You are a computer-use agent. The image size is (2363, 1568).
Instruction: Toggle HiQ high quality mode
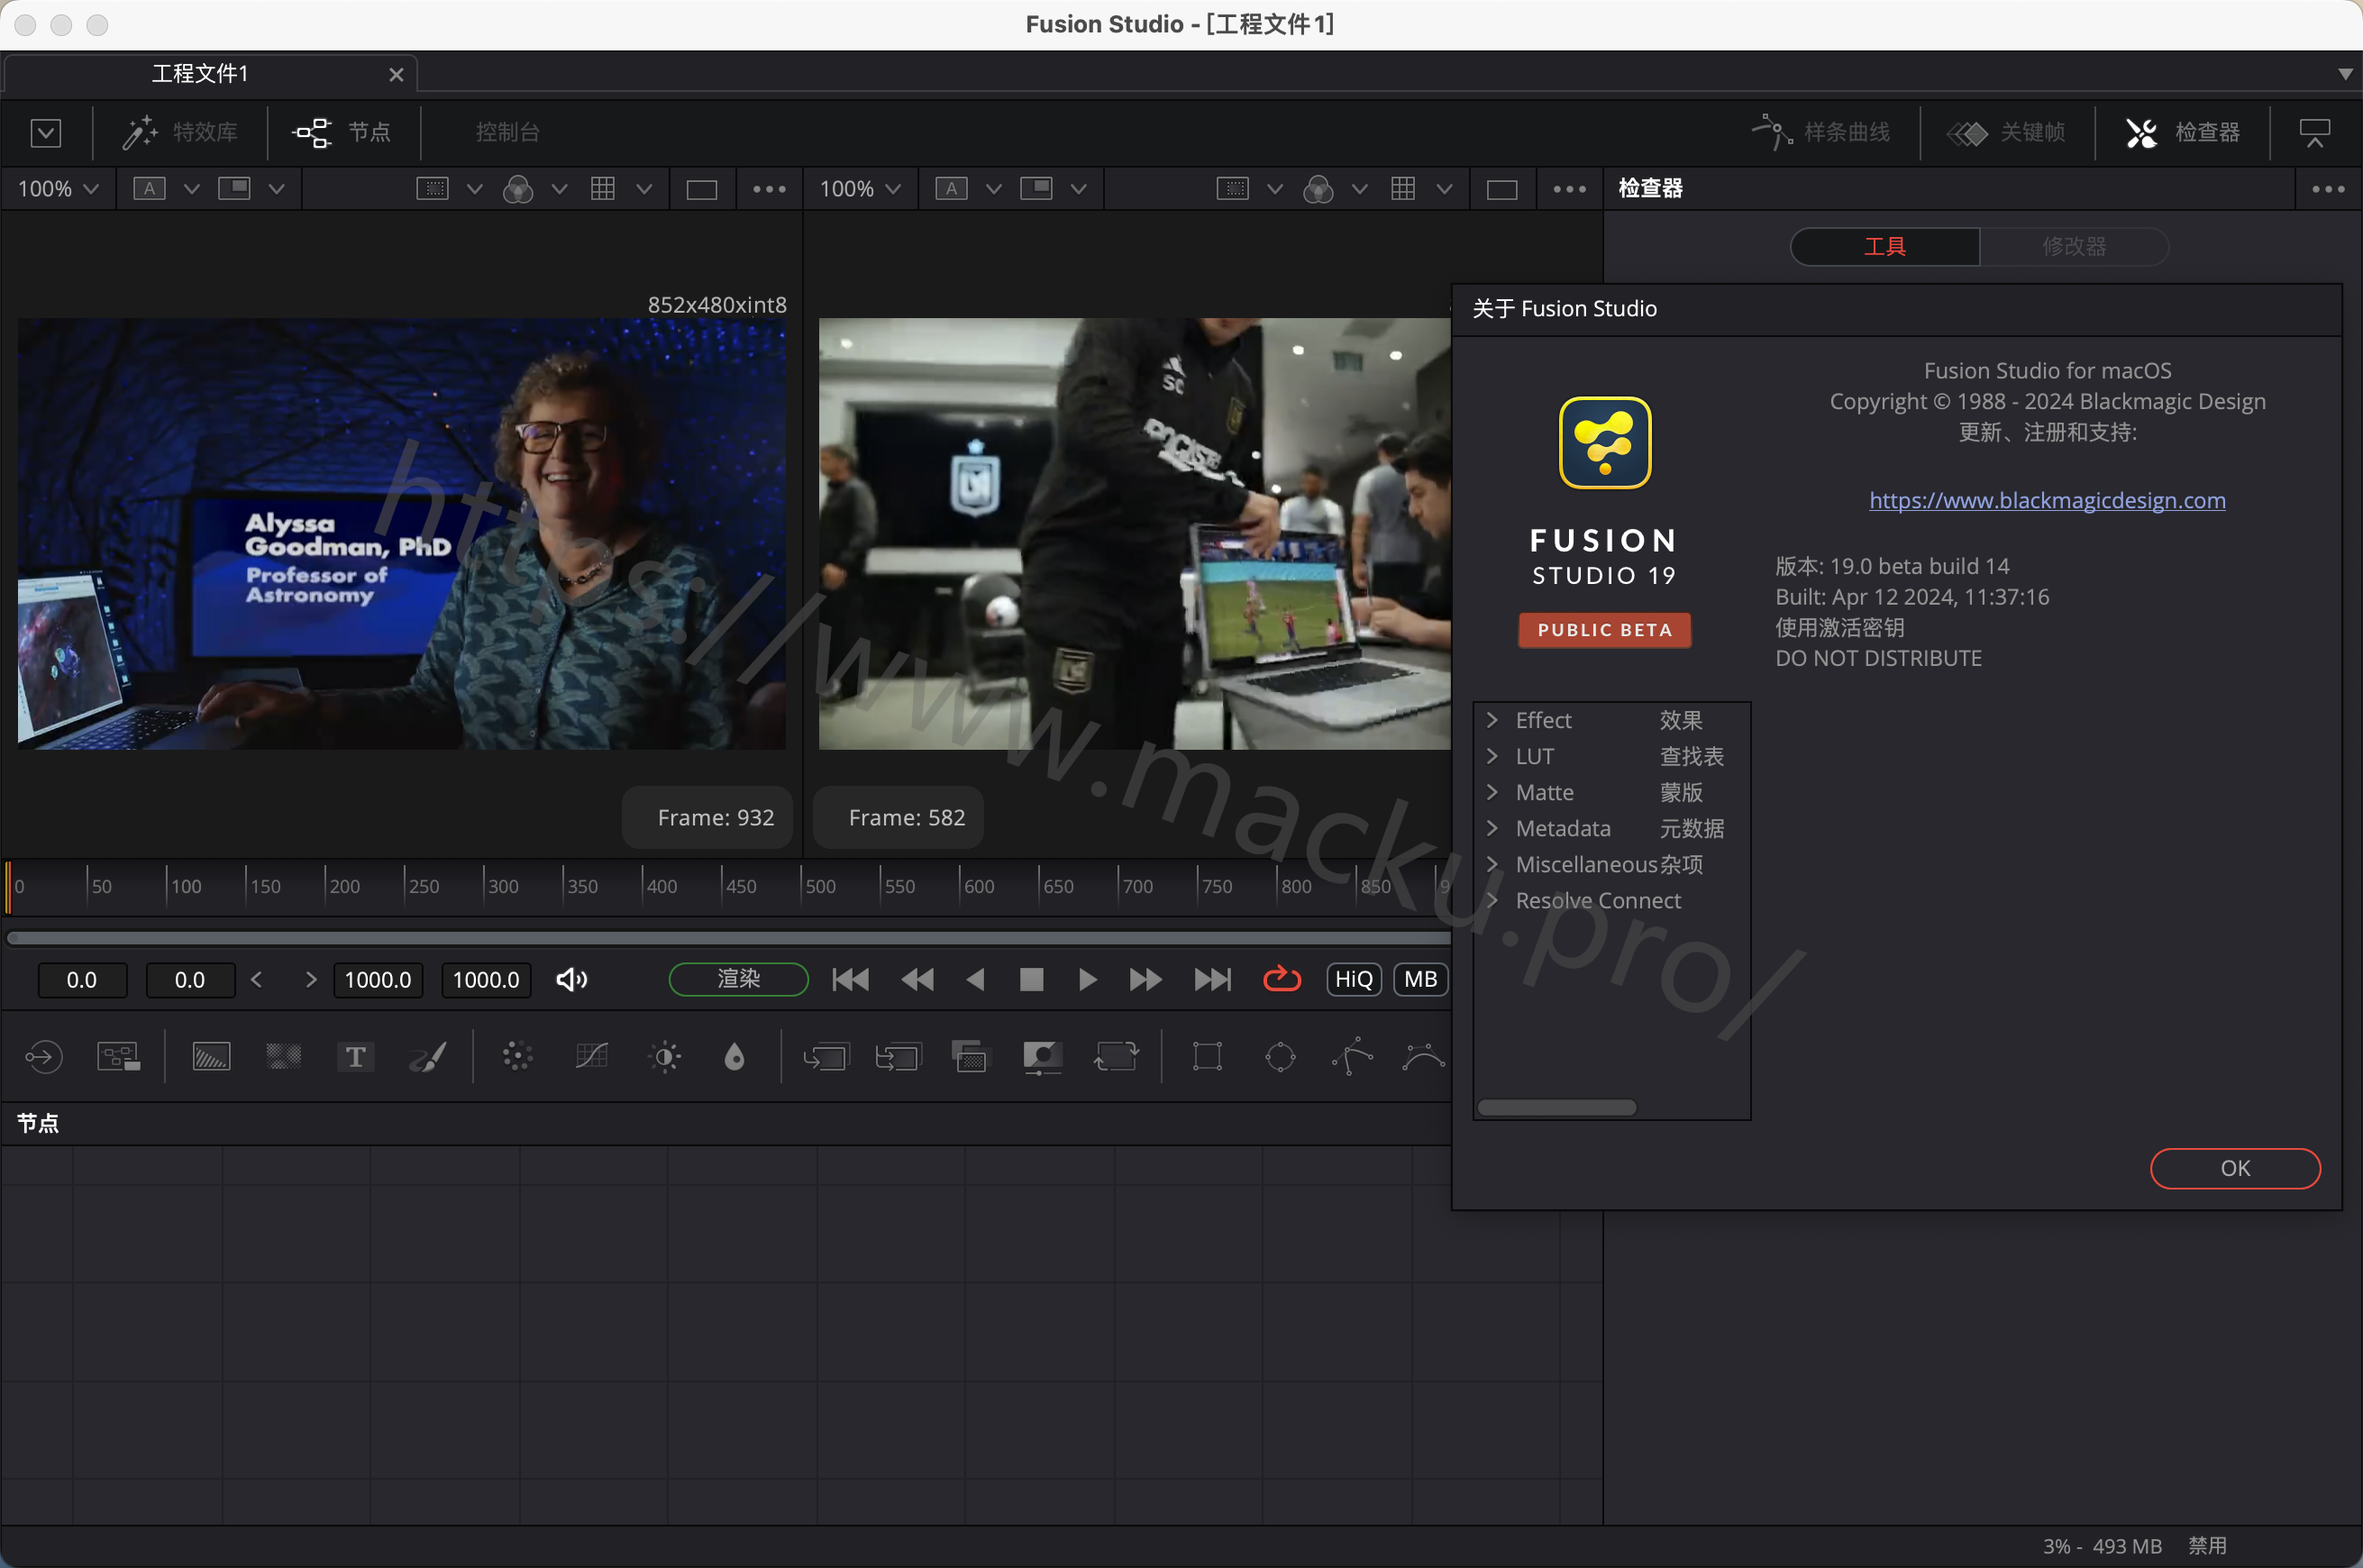[x=1354, y=980]
